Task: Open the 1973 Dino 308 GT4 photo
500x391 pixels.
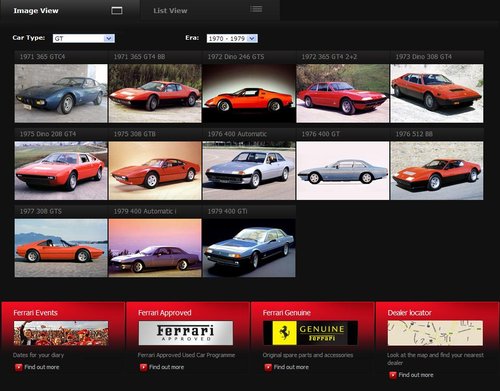Action: pos(437,93)
